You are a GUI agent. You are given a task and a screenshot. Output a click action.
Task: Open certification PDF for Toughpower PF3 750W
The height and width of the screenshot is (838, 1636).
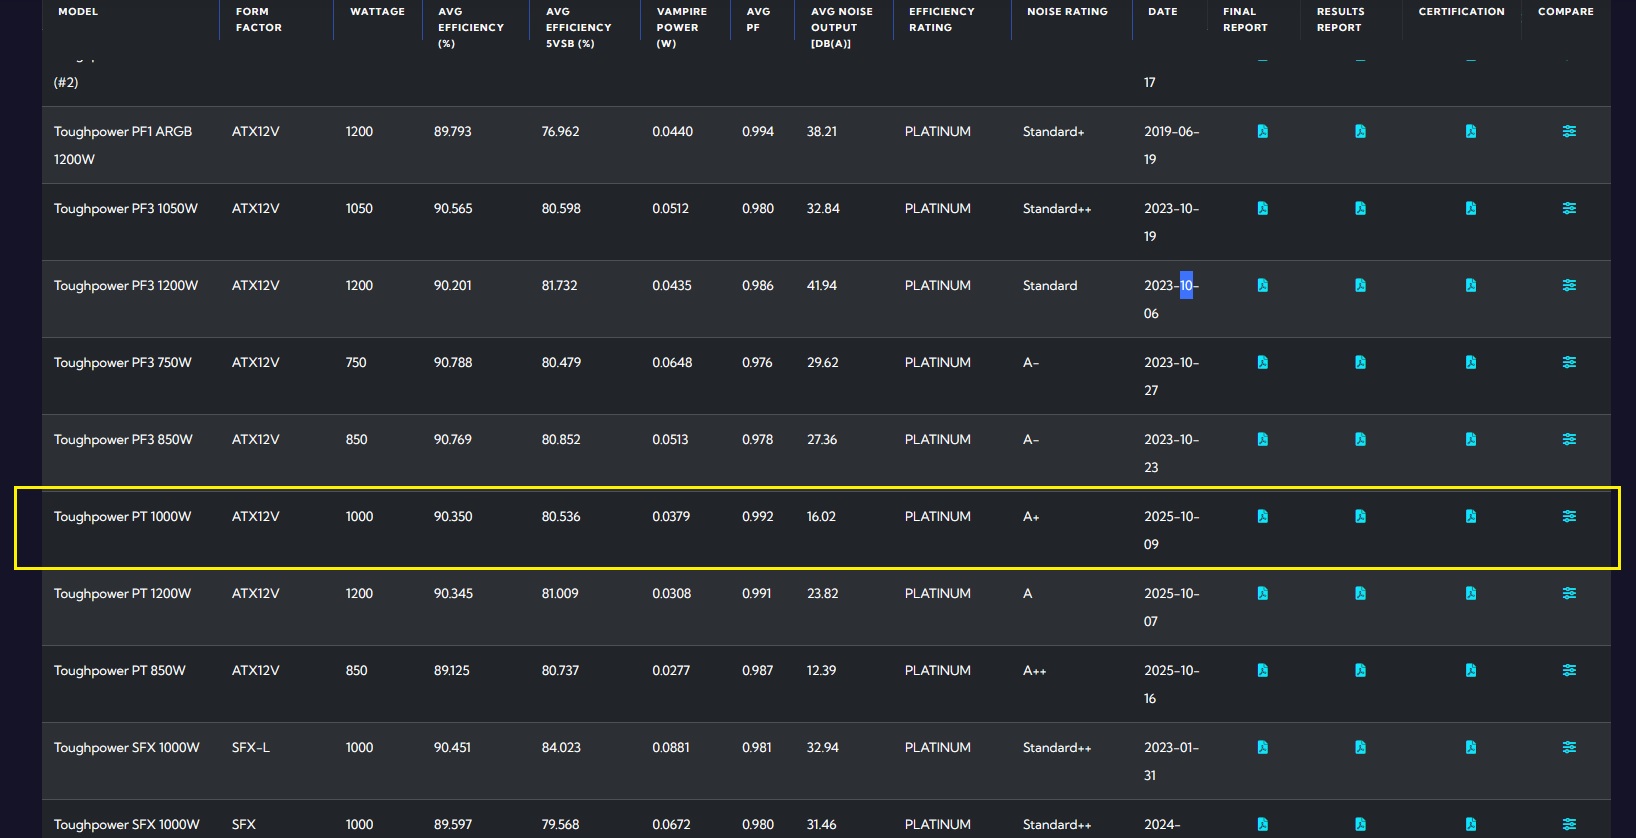pos(1470,362)
